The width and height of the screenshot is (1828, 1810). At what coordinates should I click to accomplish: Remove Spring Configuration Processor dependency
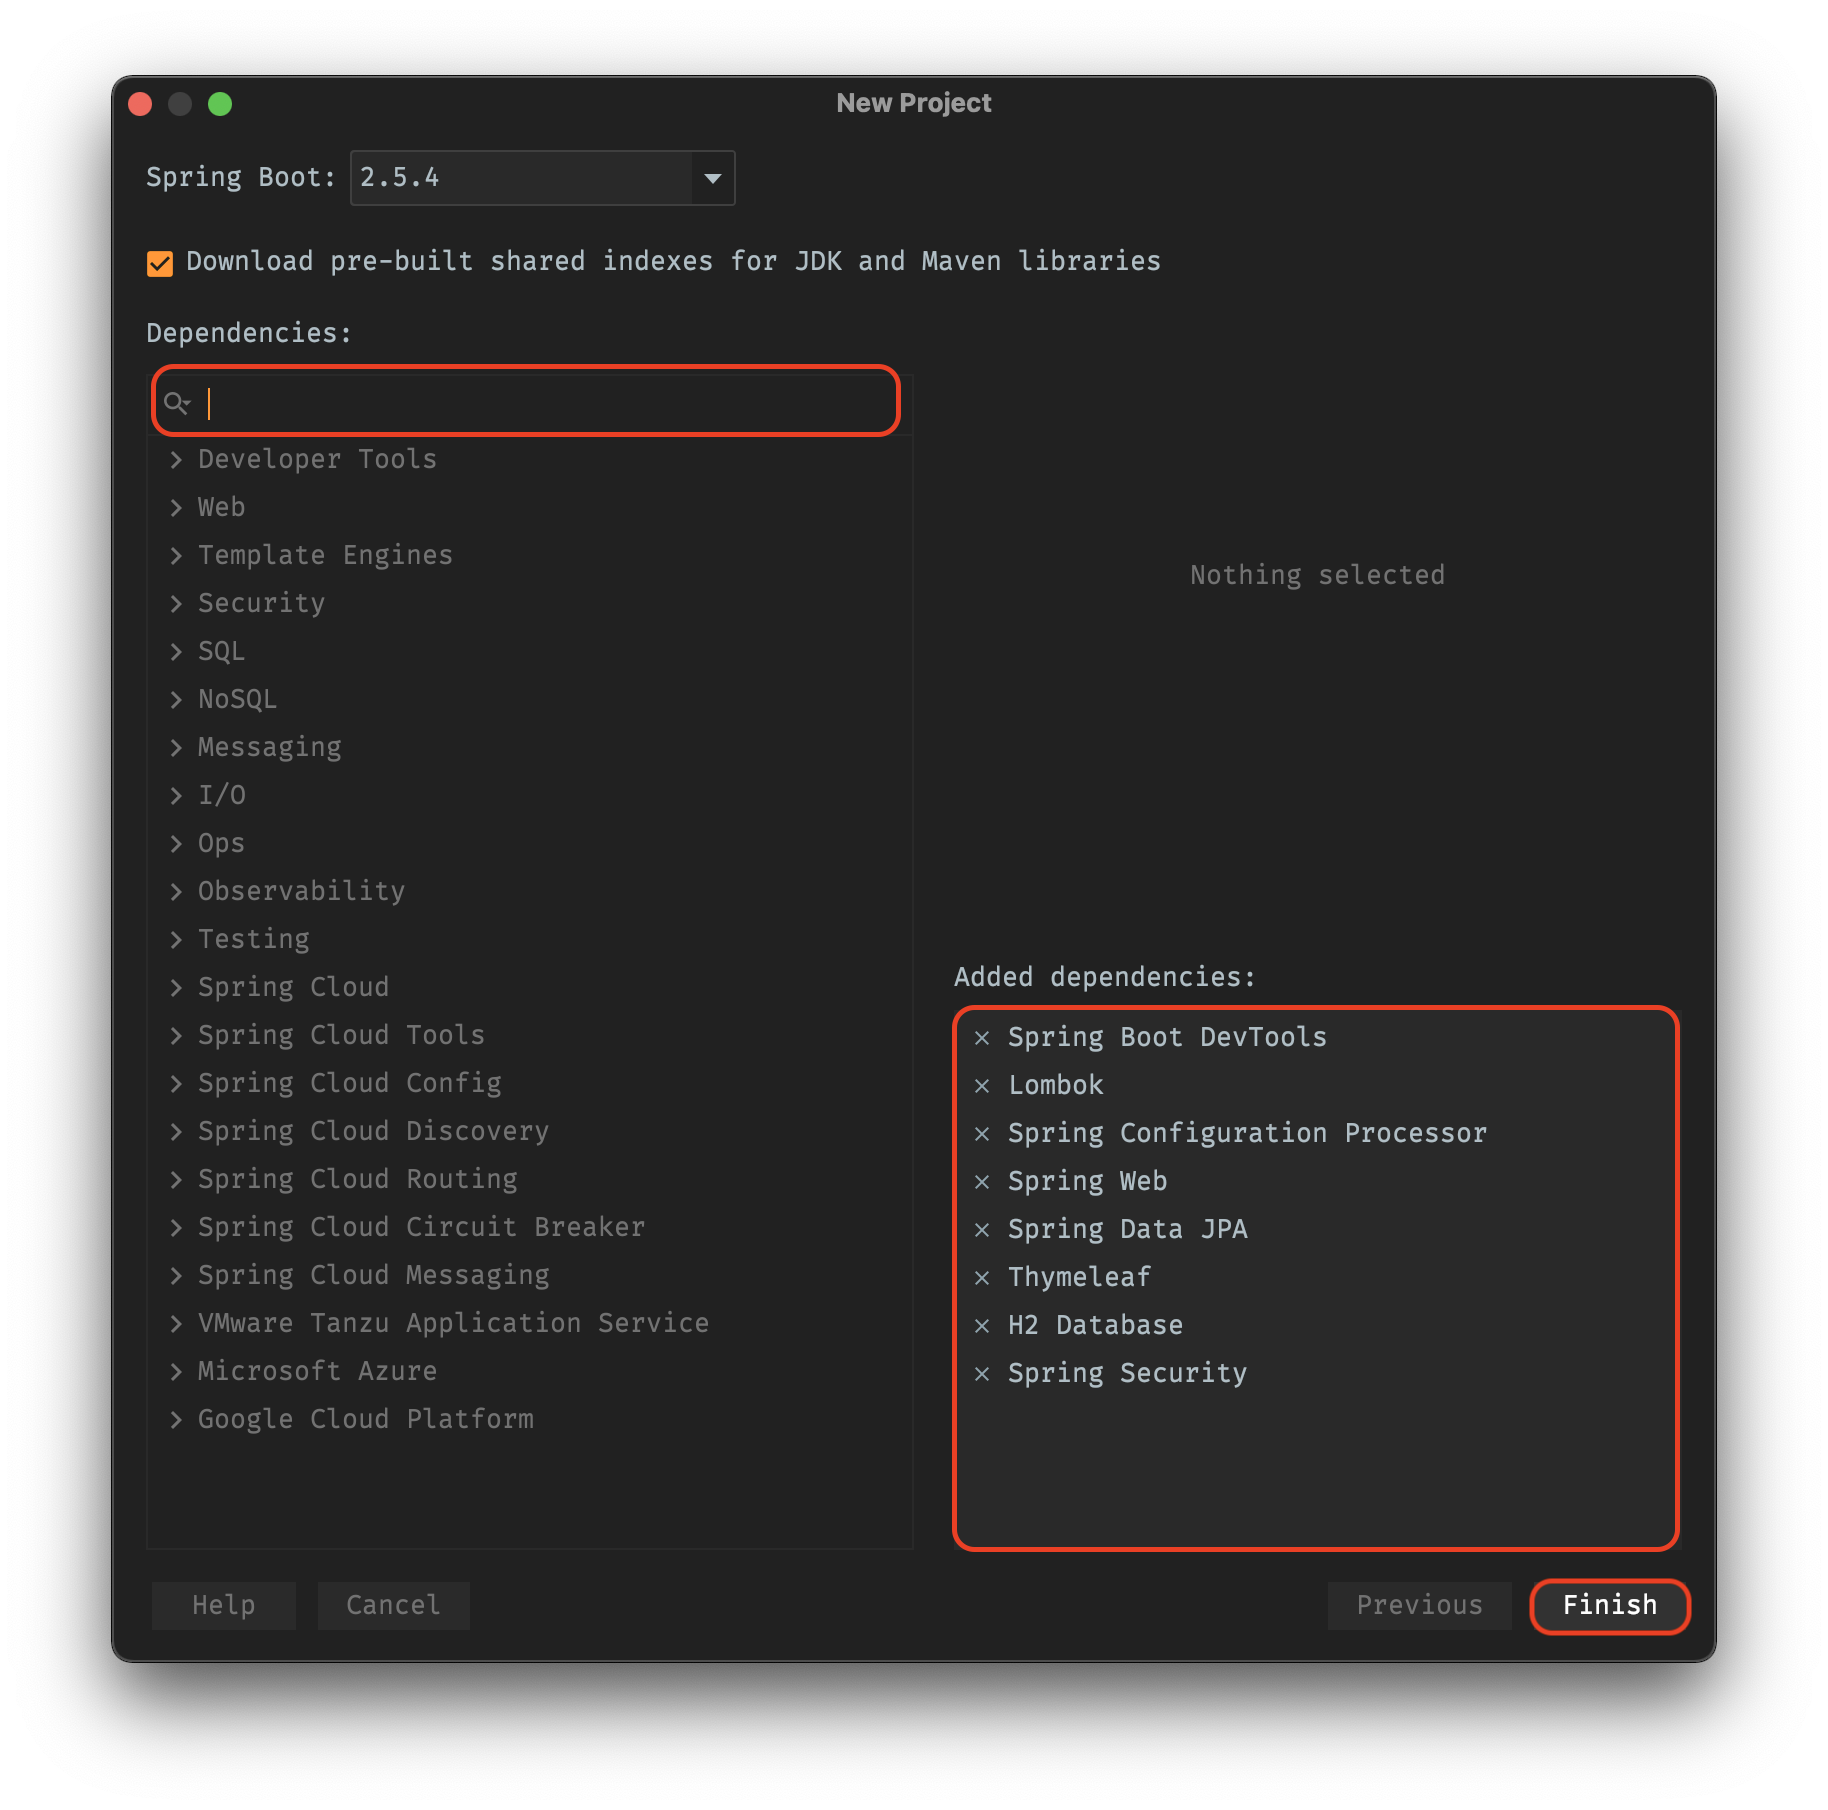[982, 1134]
